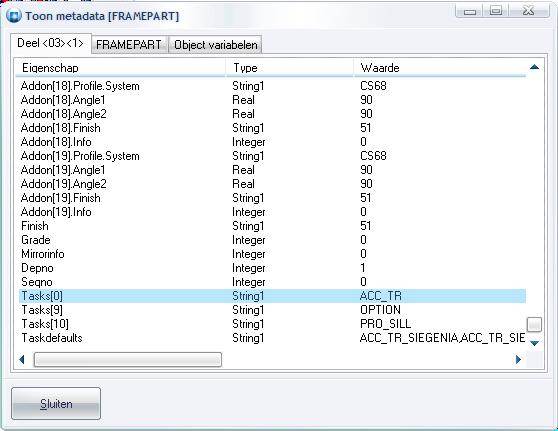558x431 pixels.
Task: Sort by the Type column header
Action: [x=290, y=68]
